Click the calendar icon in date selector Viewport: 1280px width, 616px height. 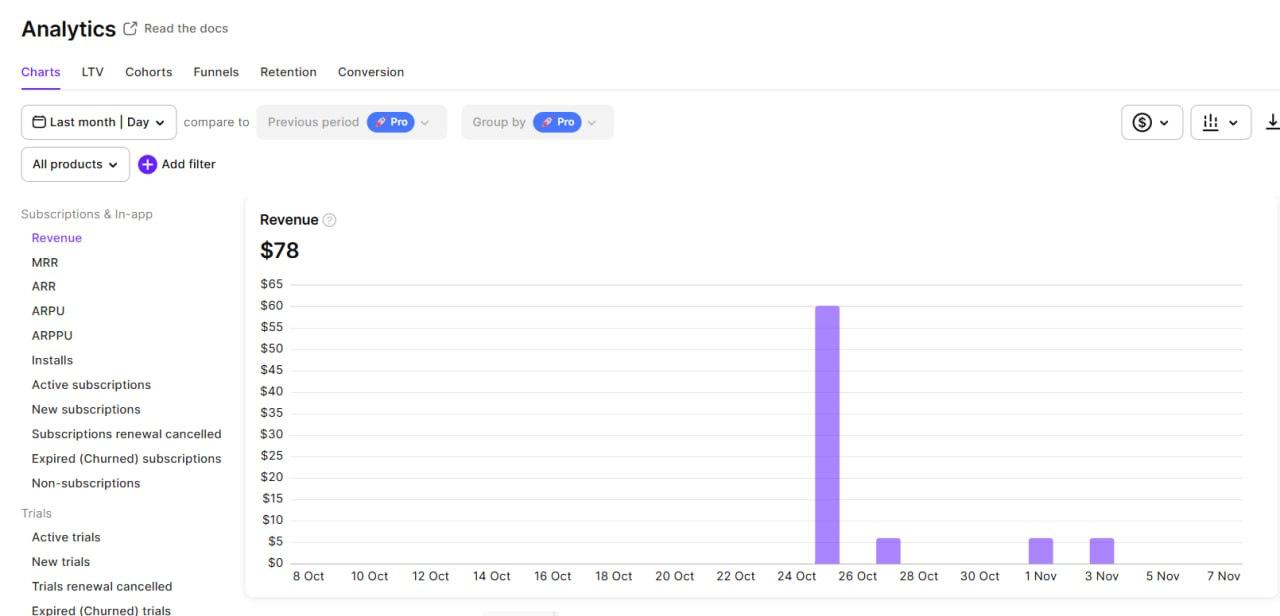pyautogui.click(x=36, y=121)
